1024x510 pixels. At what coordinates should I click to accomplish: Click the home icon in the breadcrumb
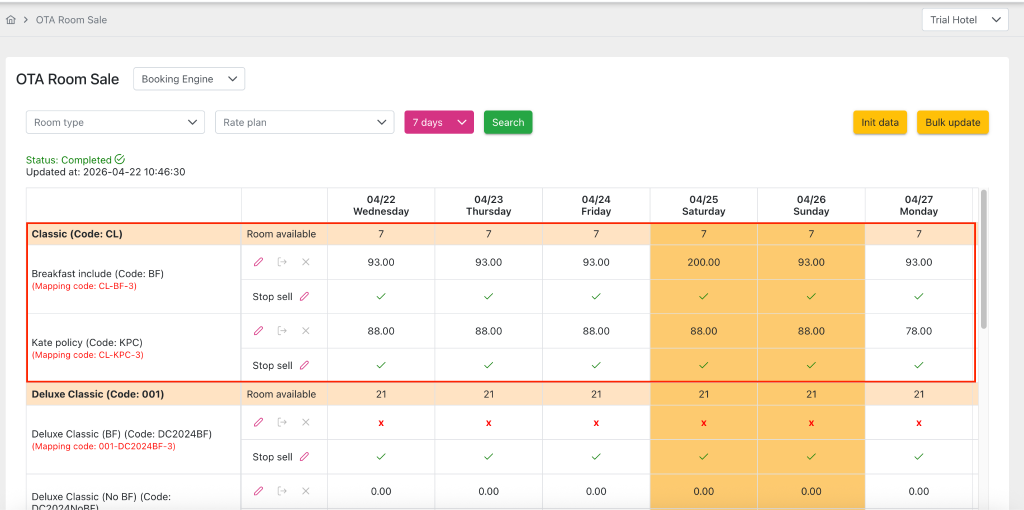click(11, 20)
